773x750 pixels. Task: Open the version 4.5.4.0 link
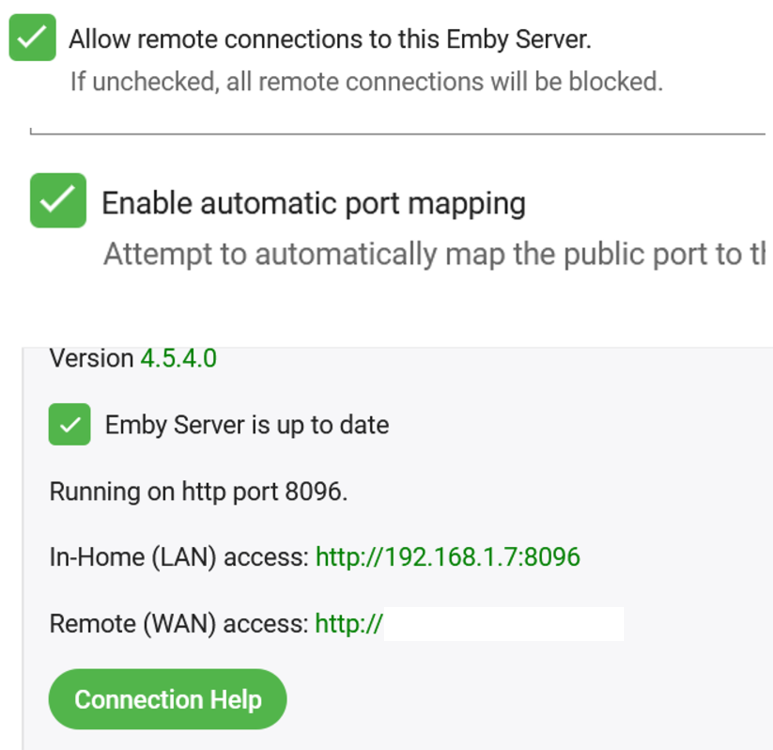[x=178, y=358]
